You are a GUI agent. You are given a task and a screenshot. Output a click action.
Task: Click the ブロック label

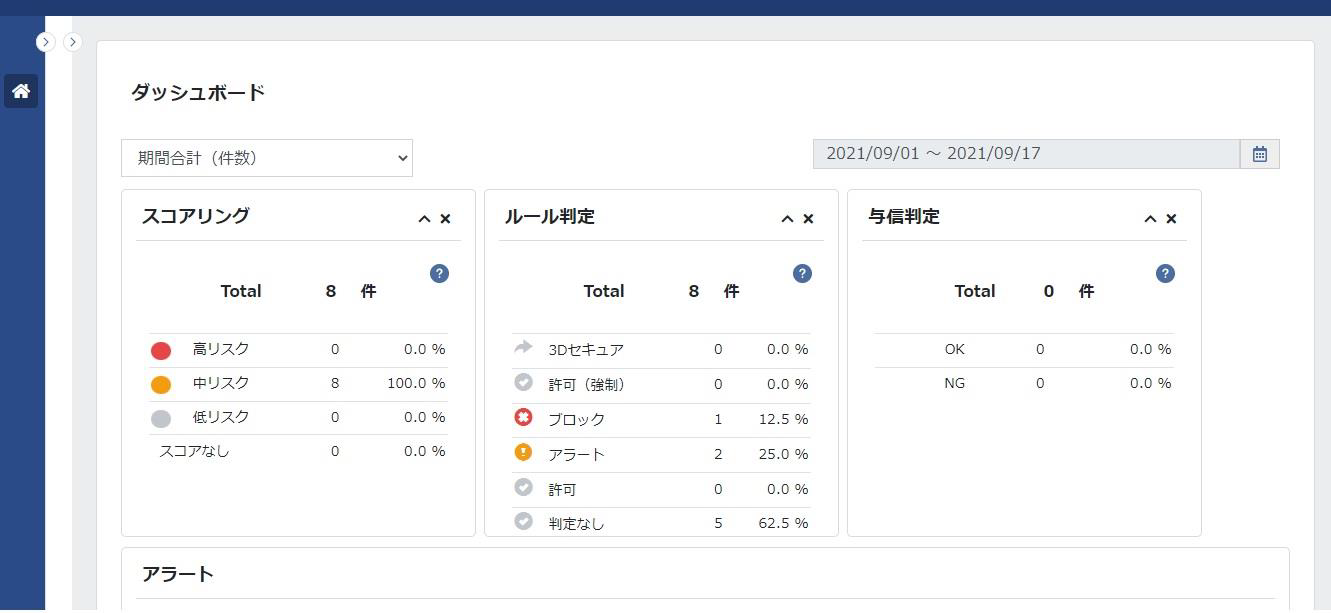coord(576,420)
